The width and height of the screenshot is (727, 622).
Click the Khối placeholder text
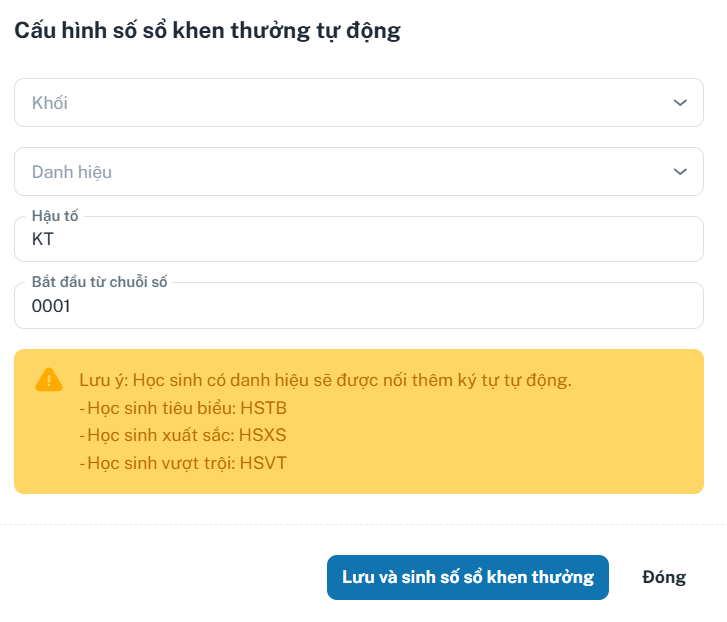pos(50,103)
